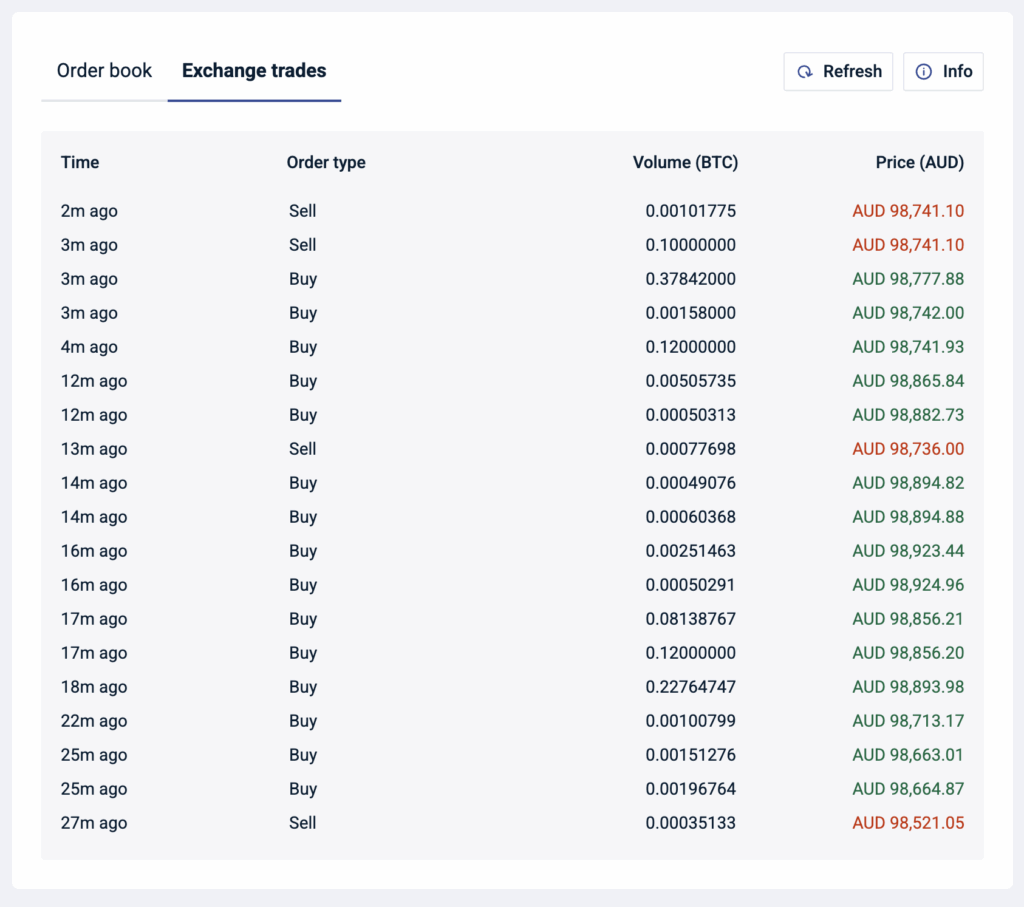Click the info circle icon
The width and height of the screenshot is (1024, 907).
coord(923,71)
